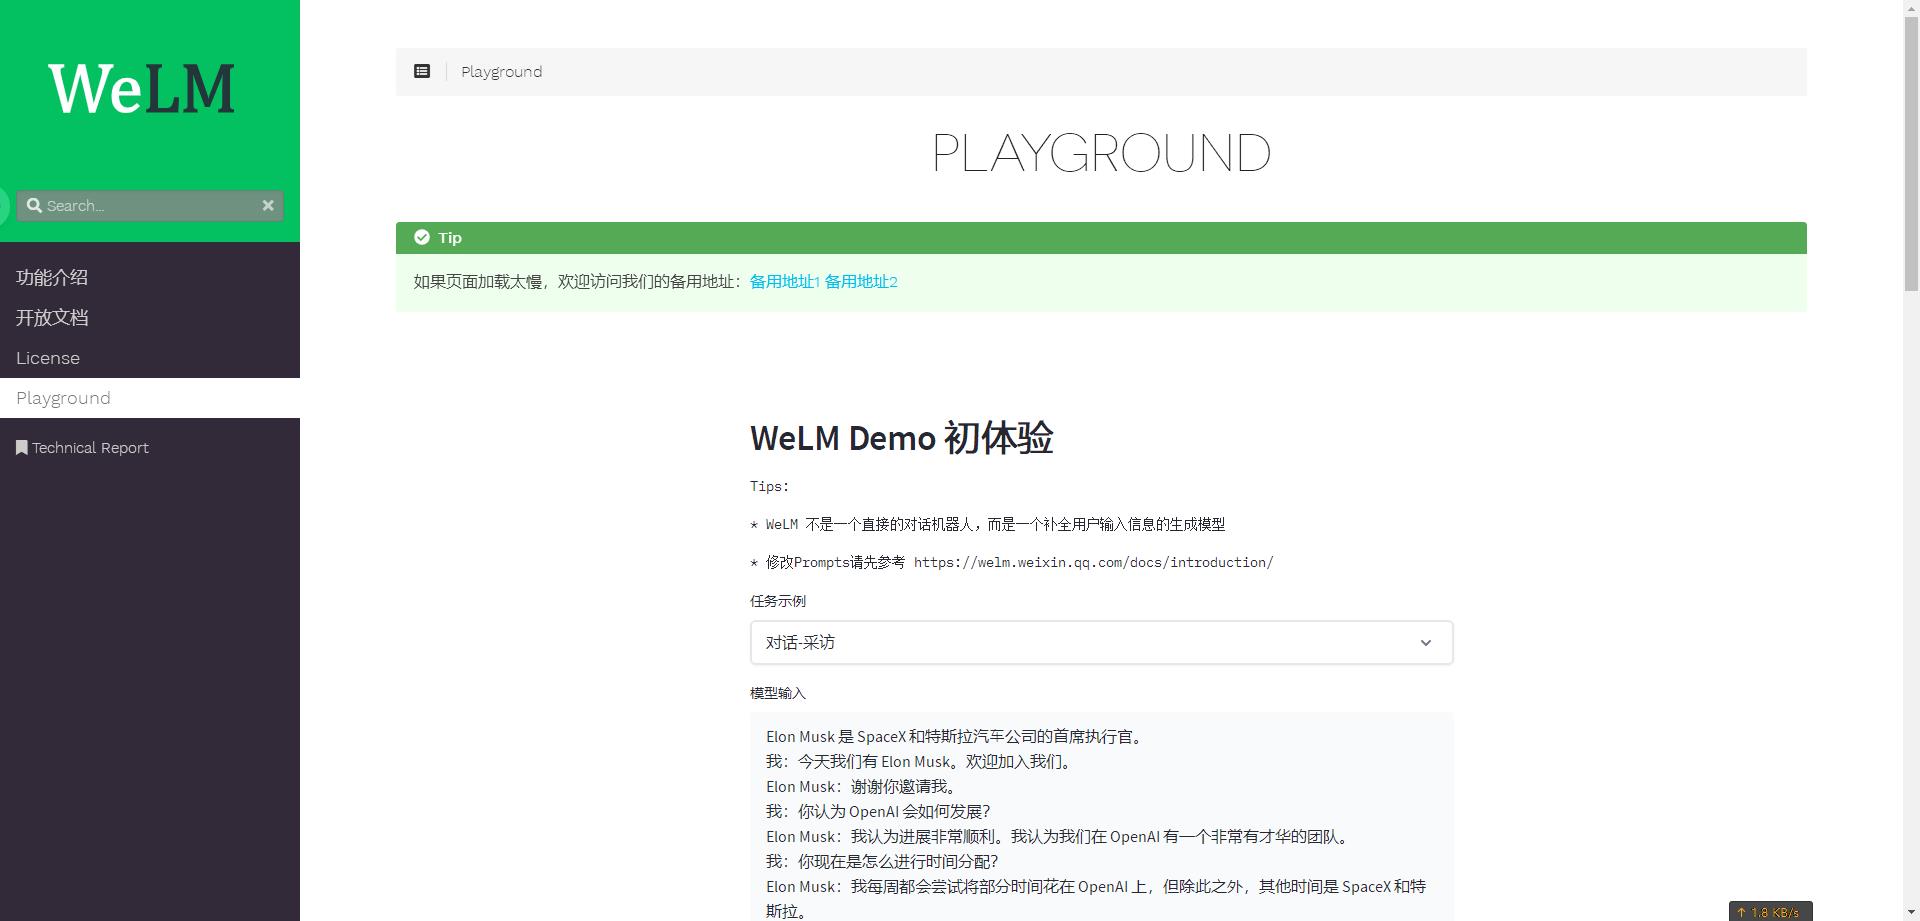Image resolution: width=1920 pixels, height=921 pixels.
Task: Toggle the breadcrumb list icon
Action: pos(422,71)
